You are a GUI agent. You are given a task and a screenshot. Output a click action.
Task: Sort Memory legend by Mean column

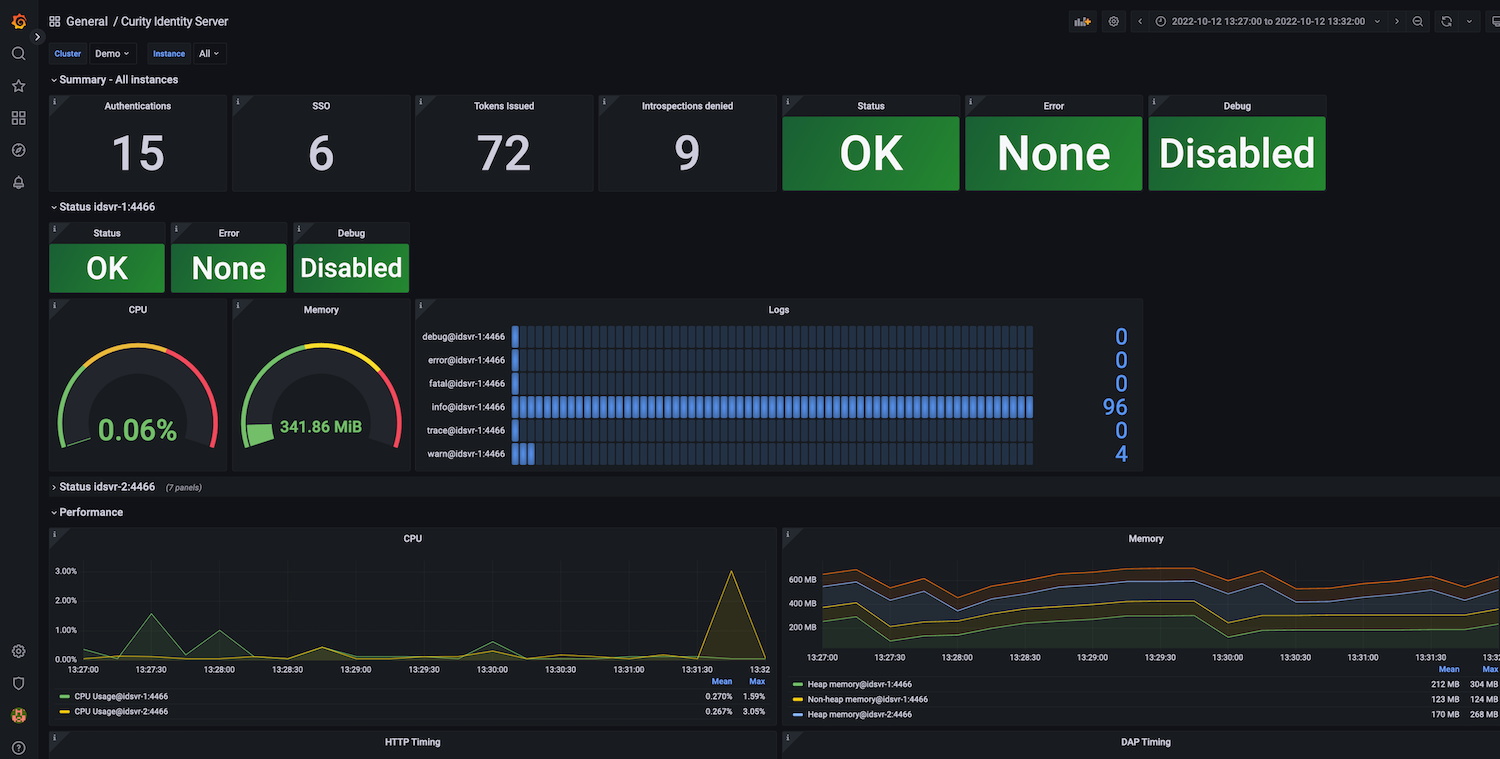[x=1449, y=669]
